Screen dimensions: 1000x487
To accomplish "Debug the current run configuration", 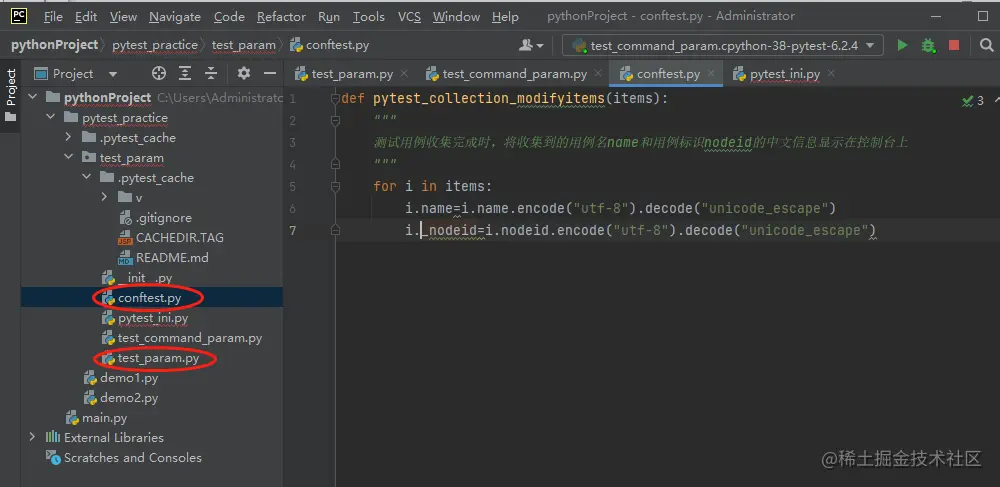I will pos(928,45).
